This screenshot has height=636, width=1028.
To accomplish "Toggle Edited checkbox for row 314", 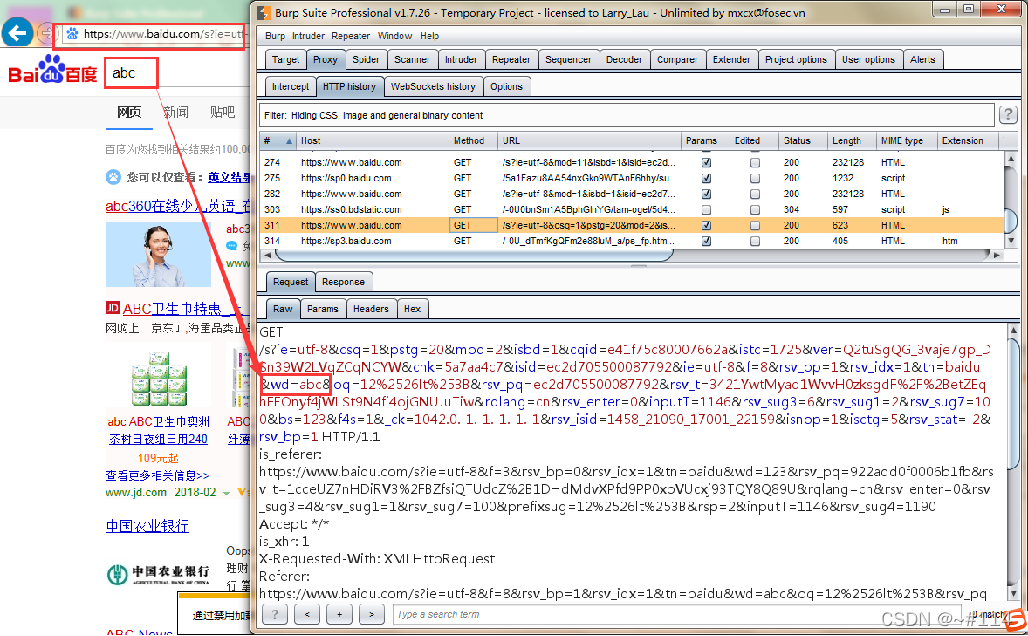I will pos(755,241).
